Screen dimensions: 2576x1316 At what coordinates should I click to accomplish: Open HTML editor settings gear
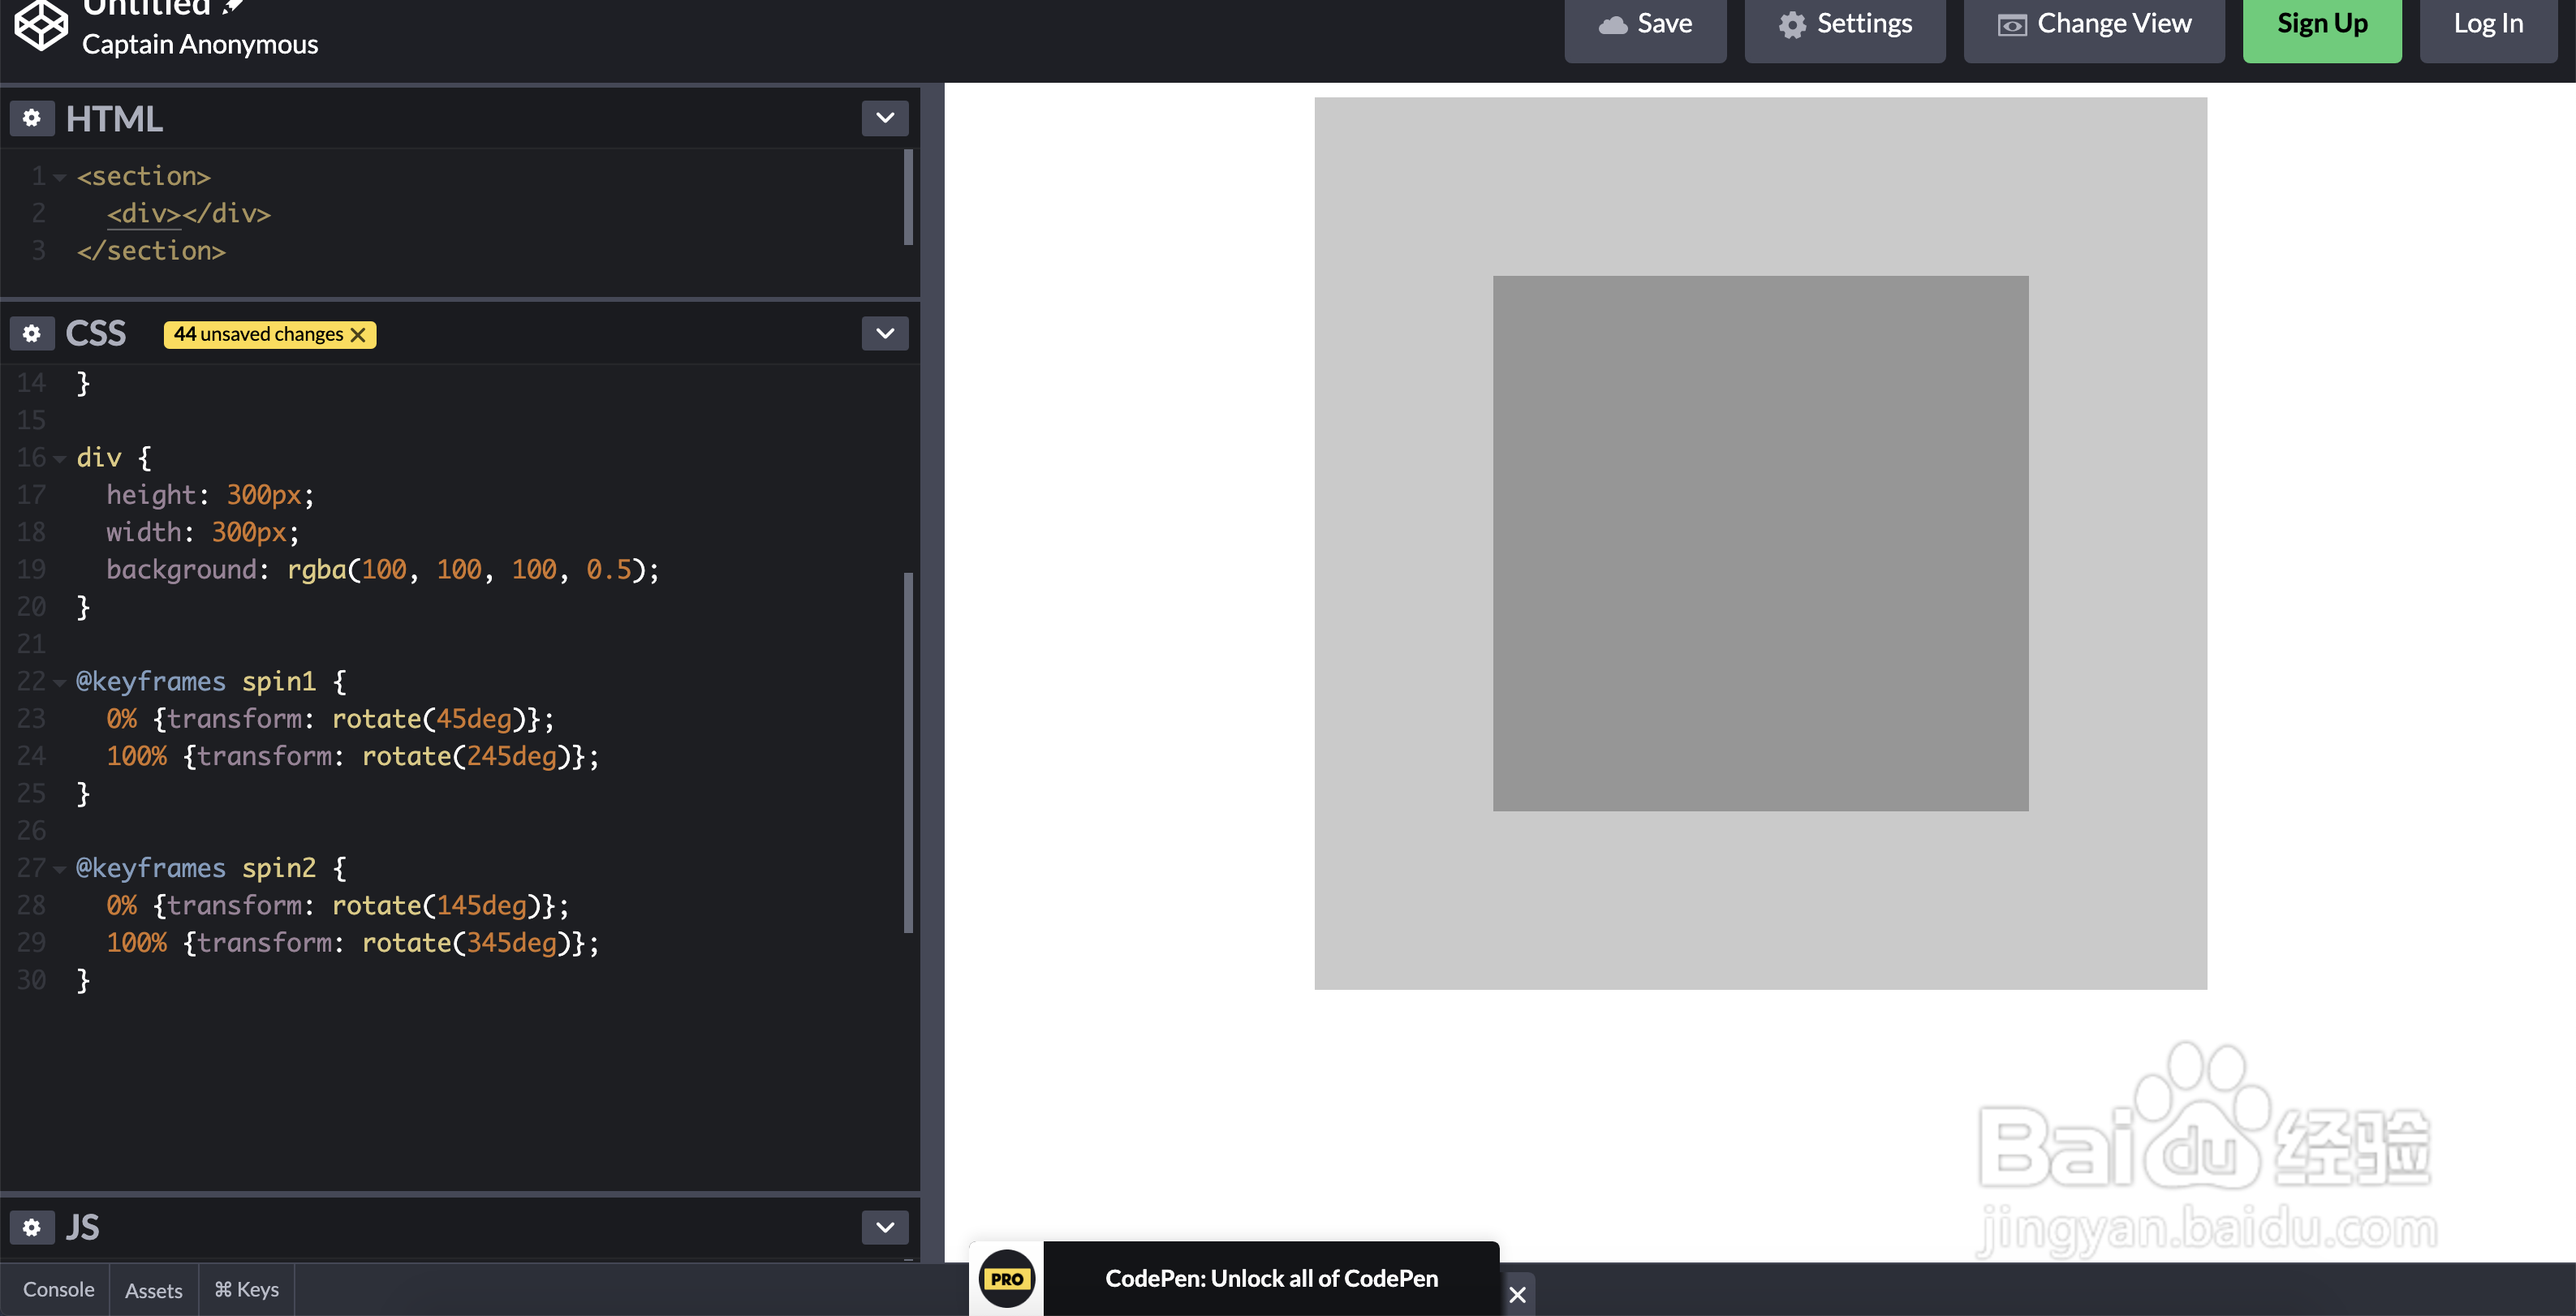tap(32, 118)
